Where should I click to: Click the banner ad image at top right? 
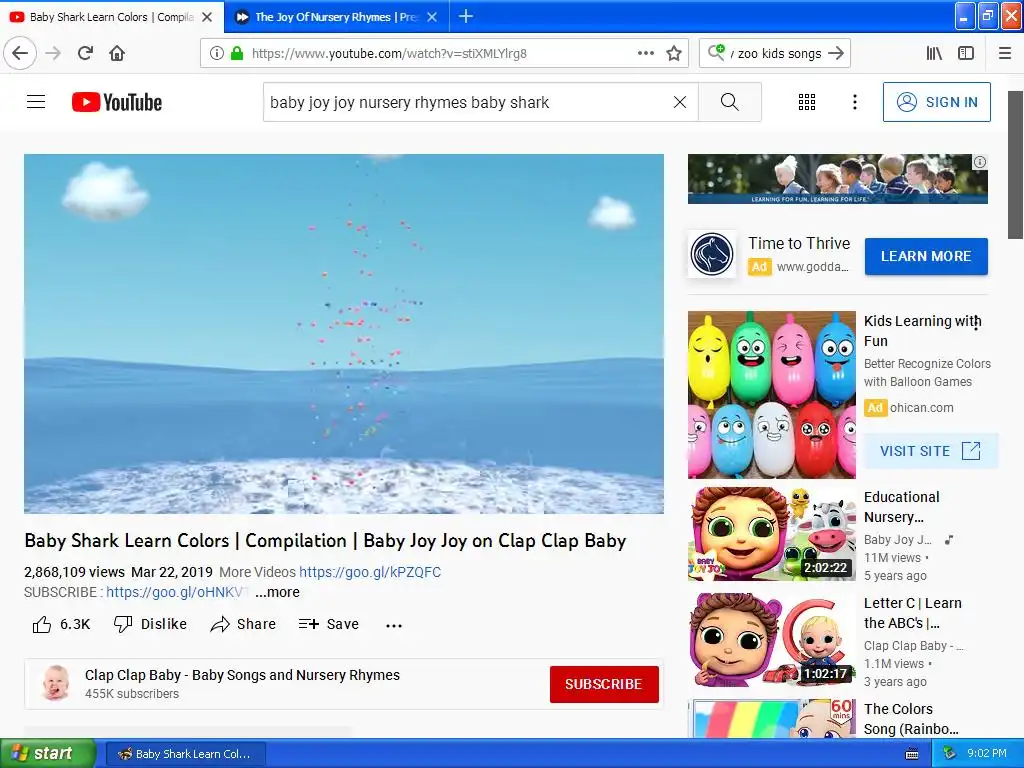point(837,179)
